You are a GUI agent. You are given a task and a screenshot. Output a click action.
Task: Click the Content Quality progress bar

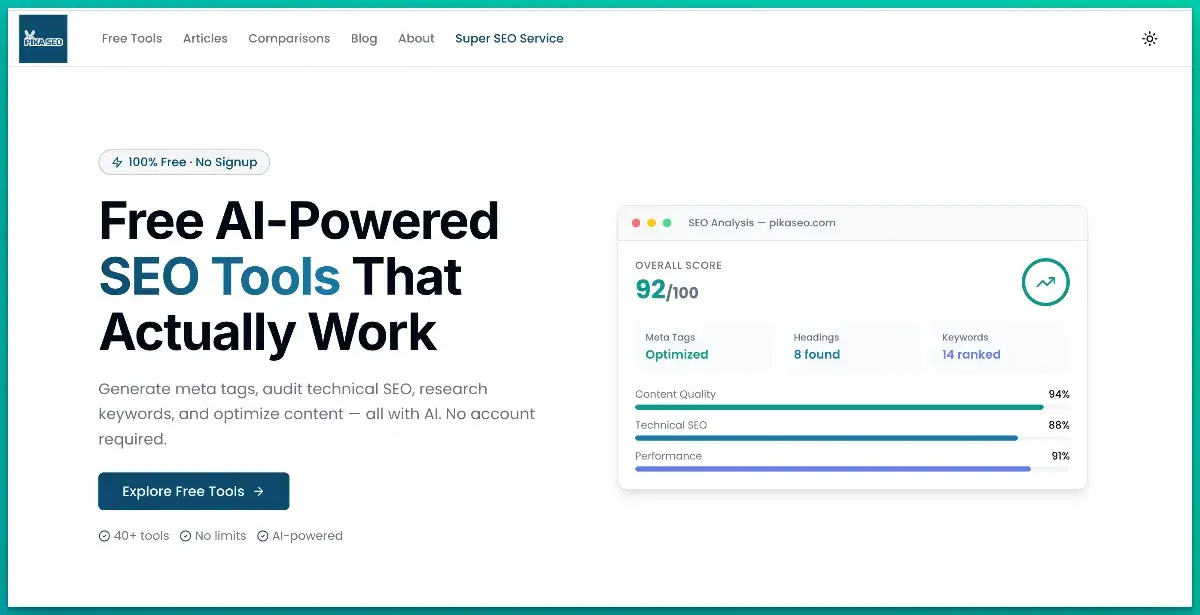[x=852, y=407]
